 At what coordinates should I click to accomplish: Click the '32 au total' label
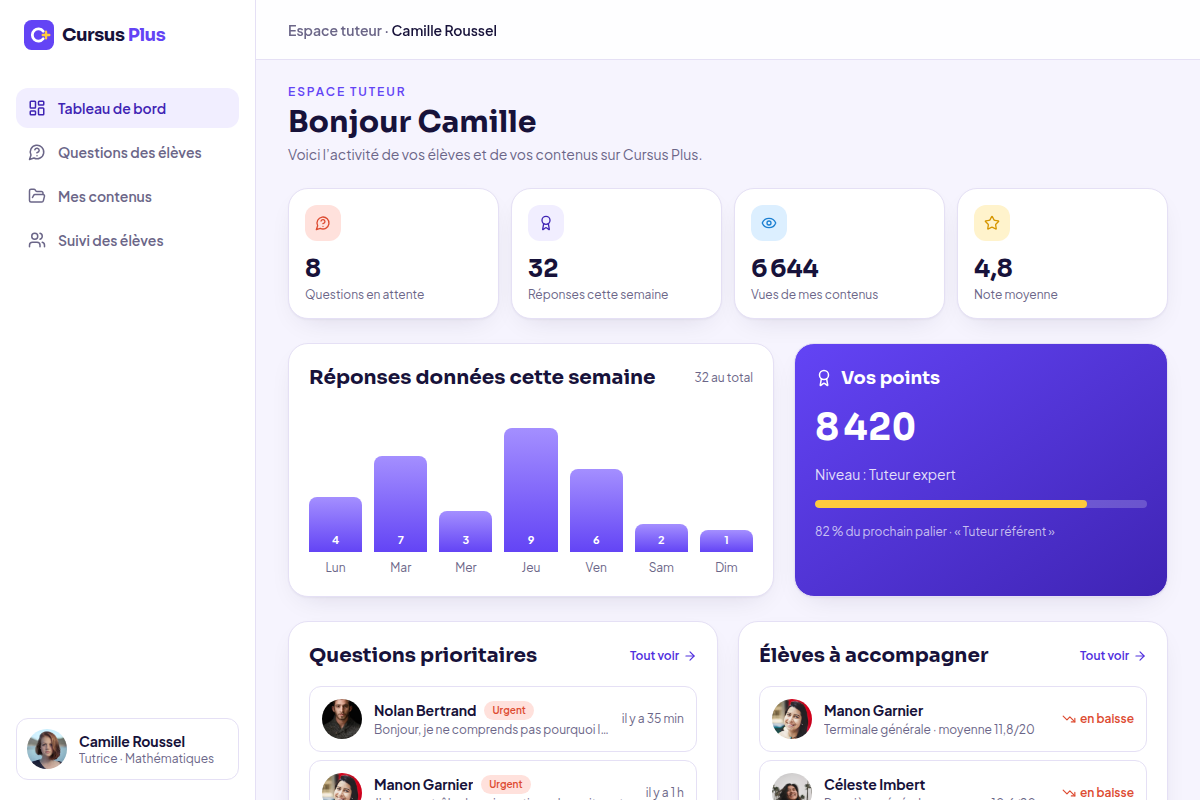(x=724, y=377)
